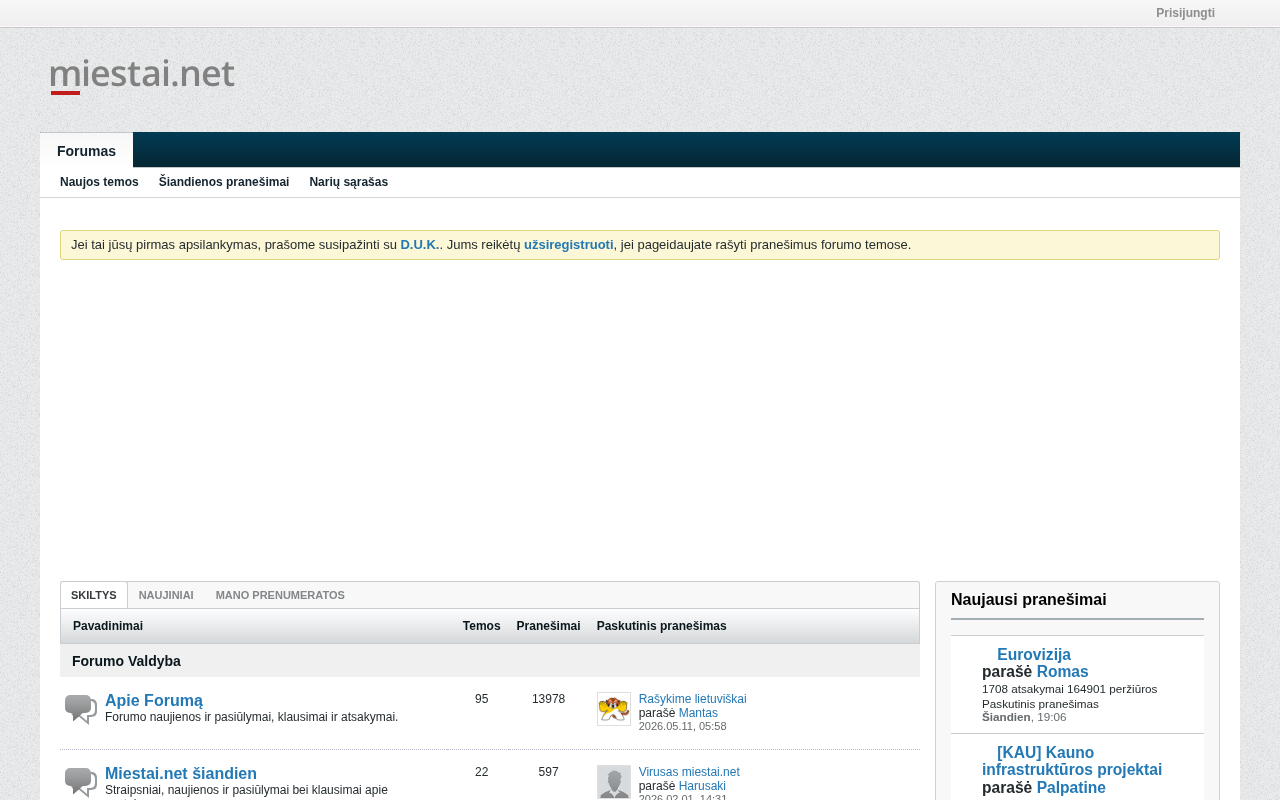Open Romas user profile link
Viewport: 1280px width, 800px height.
tap(1062, 672)
